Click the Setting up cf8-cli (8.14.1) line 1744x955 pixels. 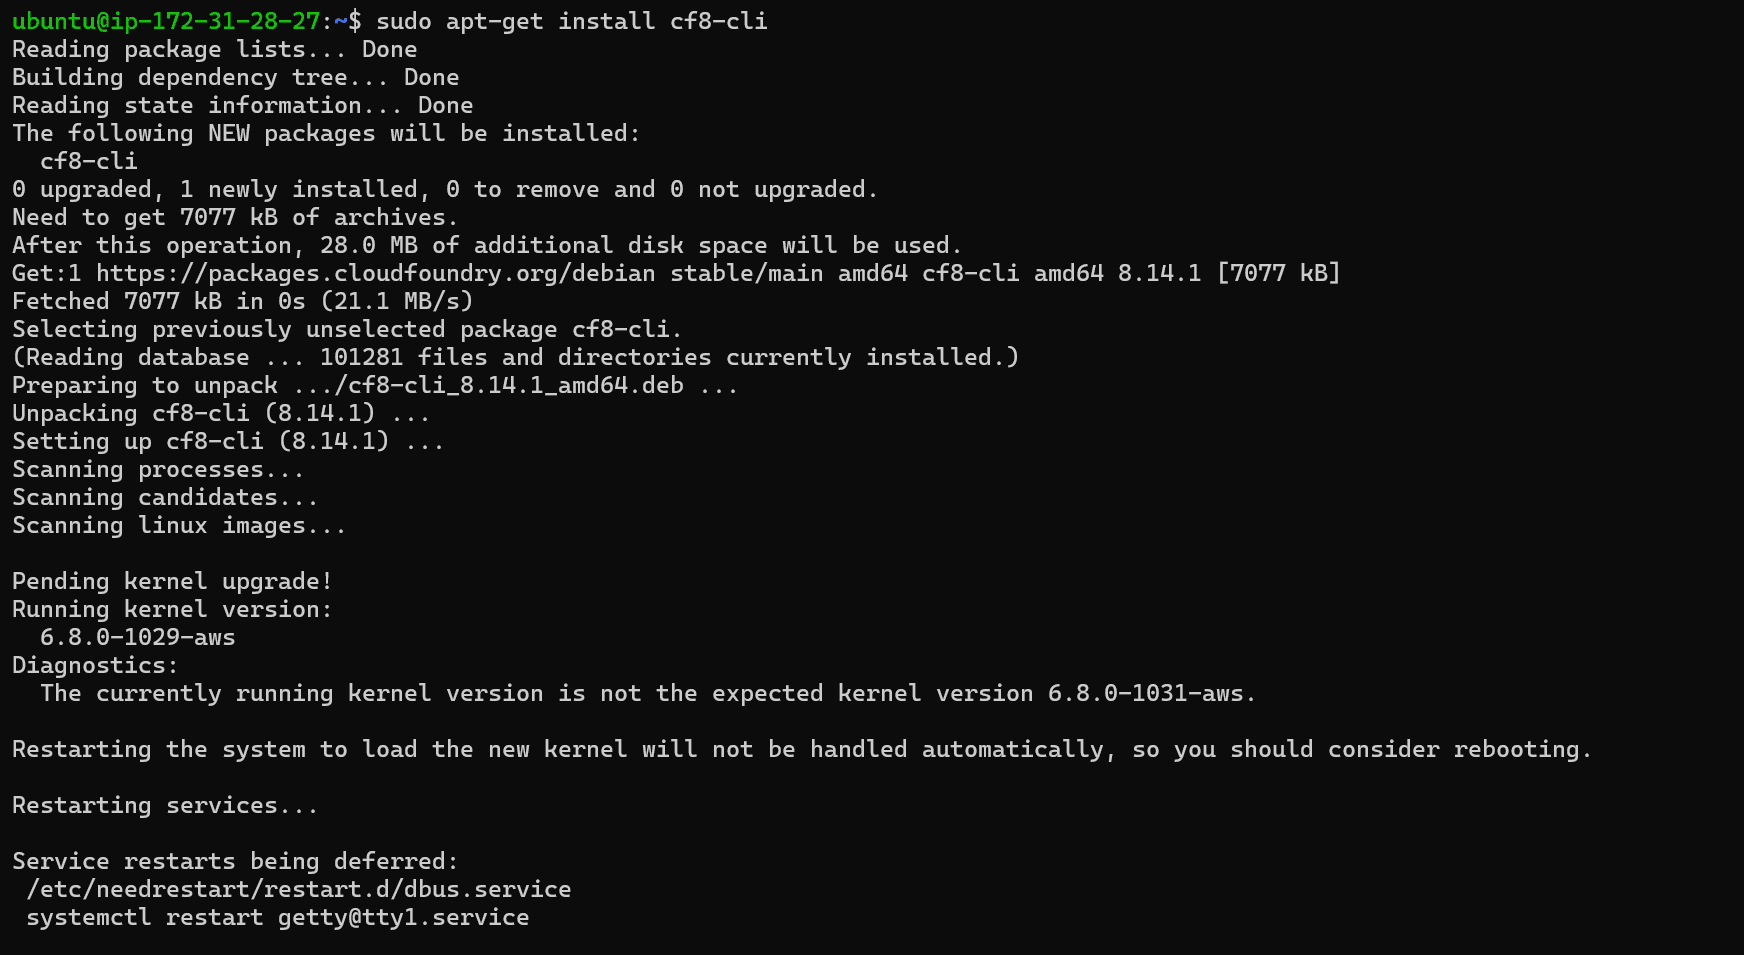pyautogui.click(x=228, y=441)
